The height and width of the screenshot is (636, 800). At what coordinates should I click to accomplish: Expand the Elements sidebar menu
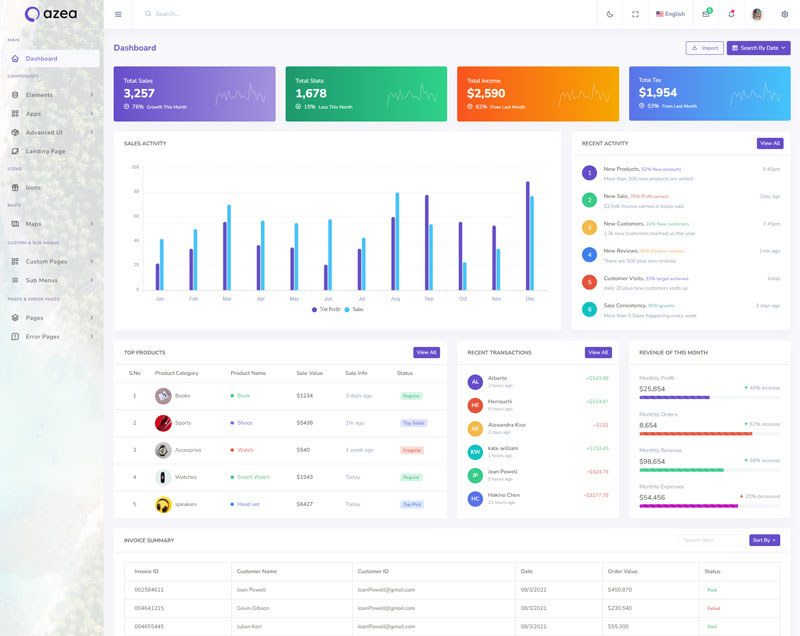pyautogui.click(x=50, y=95)
